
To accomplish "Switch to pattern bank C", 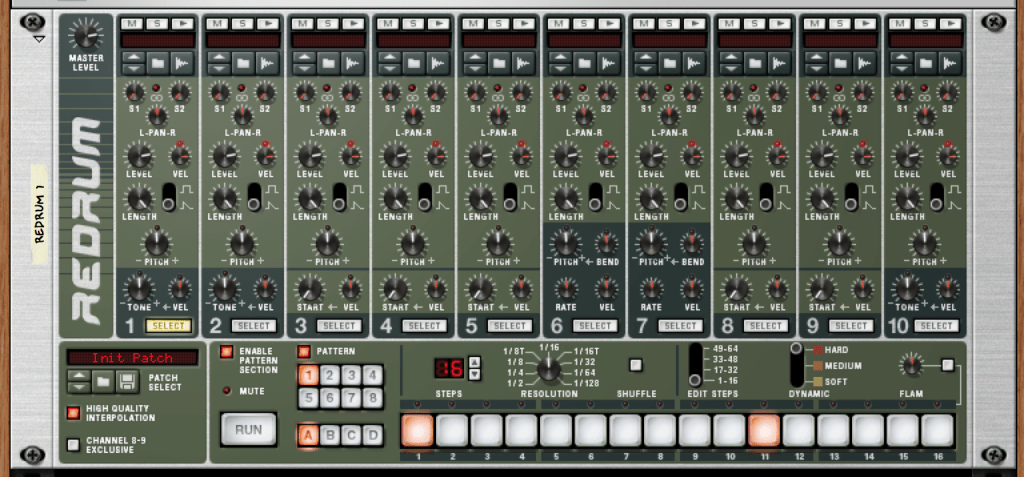I will pos(351,435).
